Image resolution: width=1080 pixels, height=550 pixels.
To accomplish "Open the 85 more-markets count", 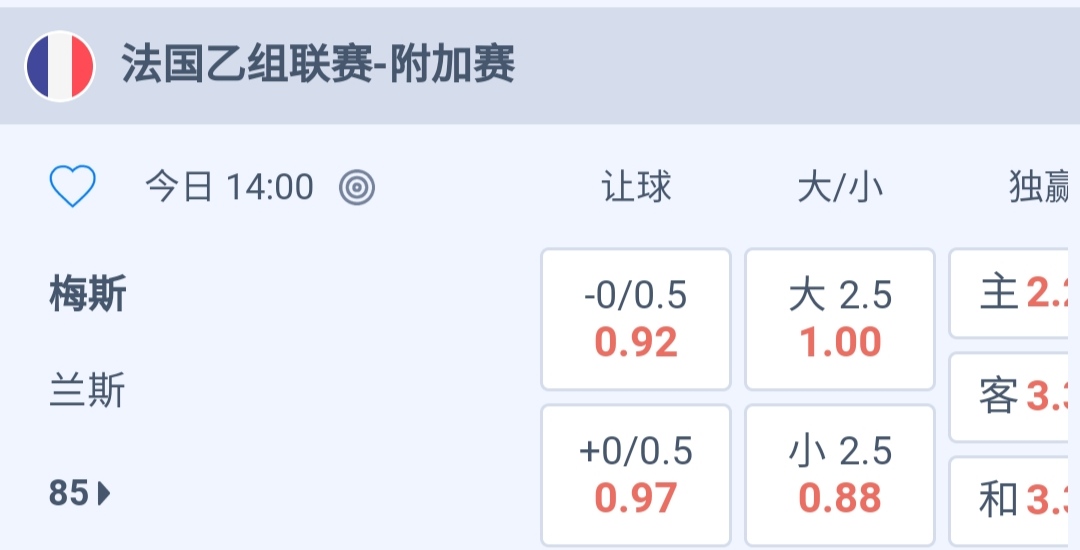I will [69, 493].
